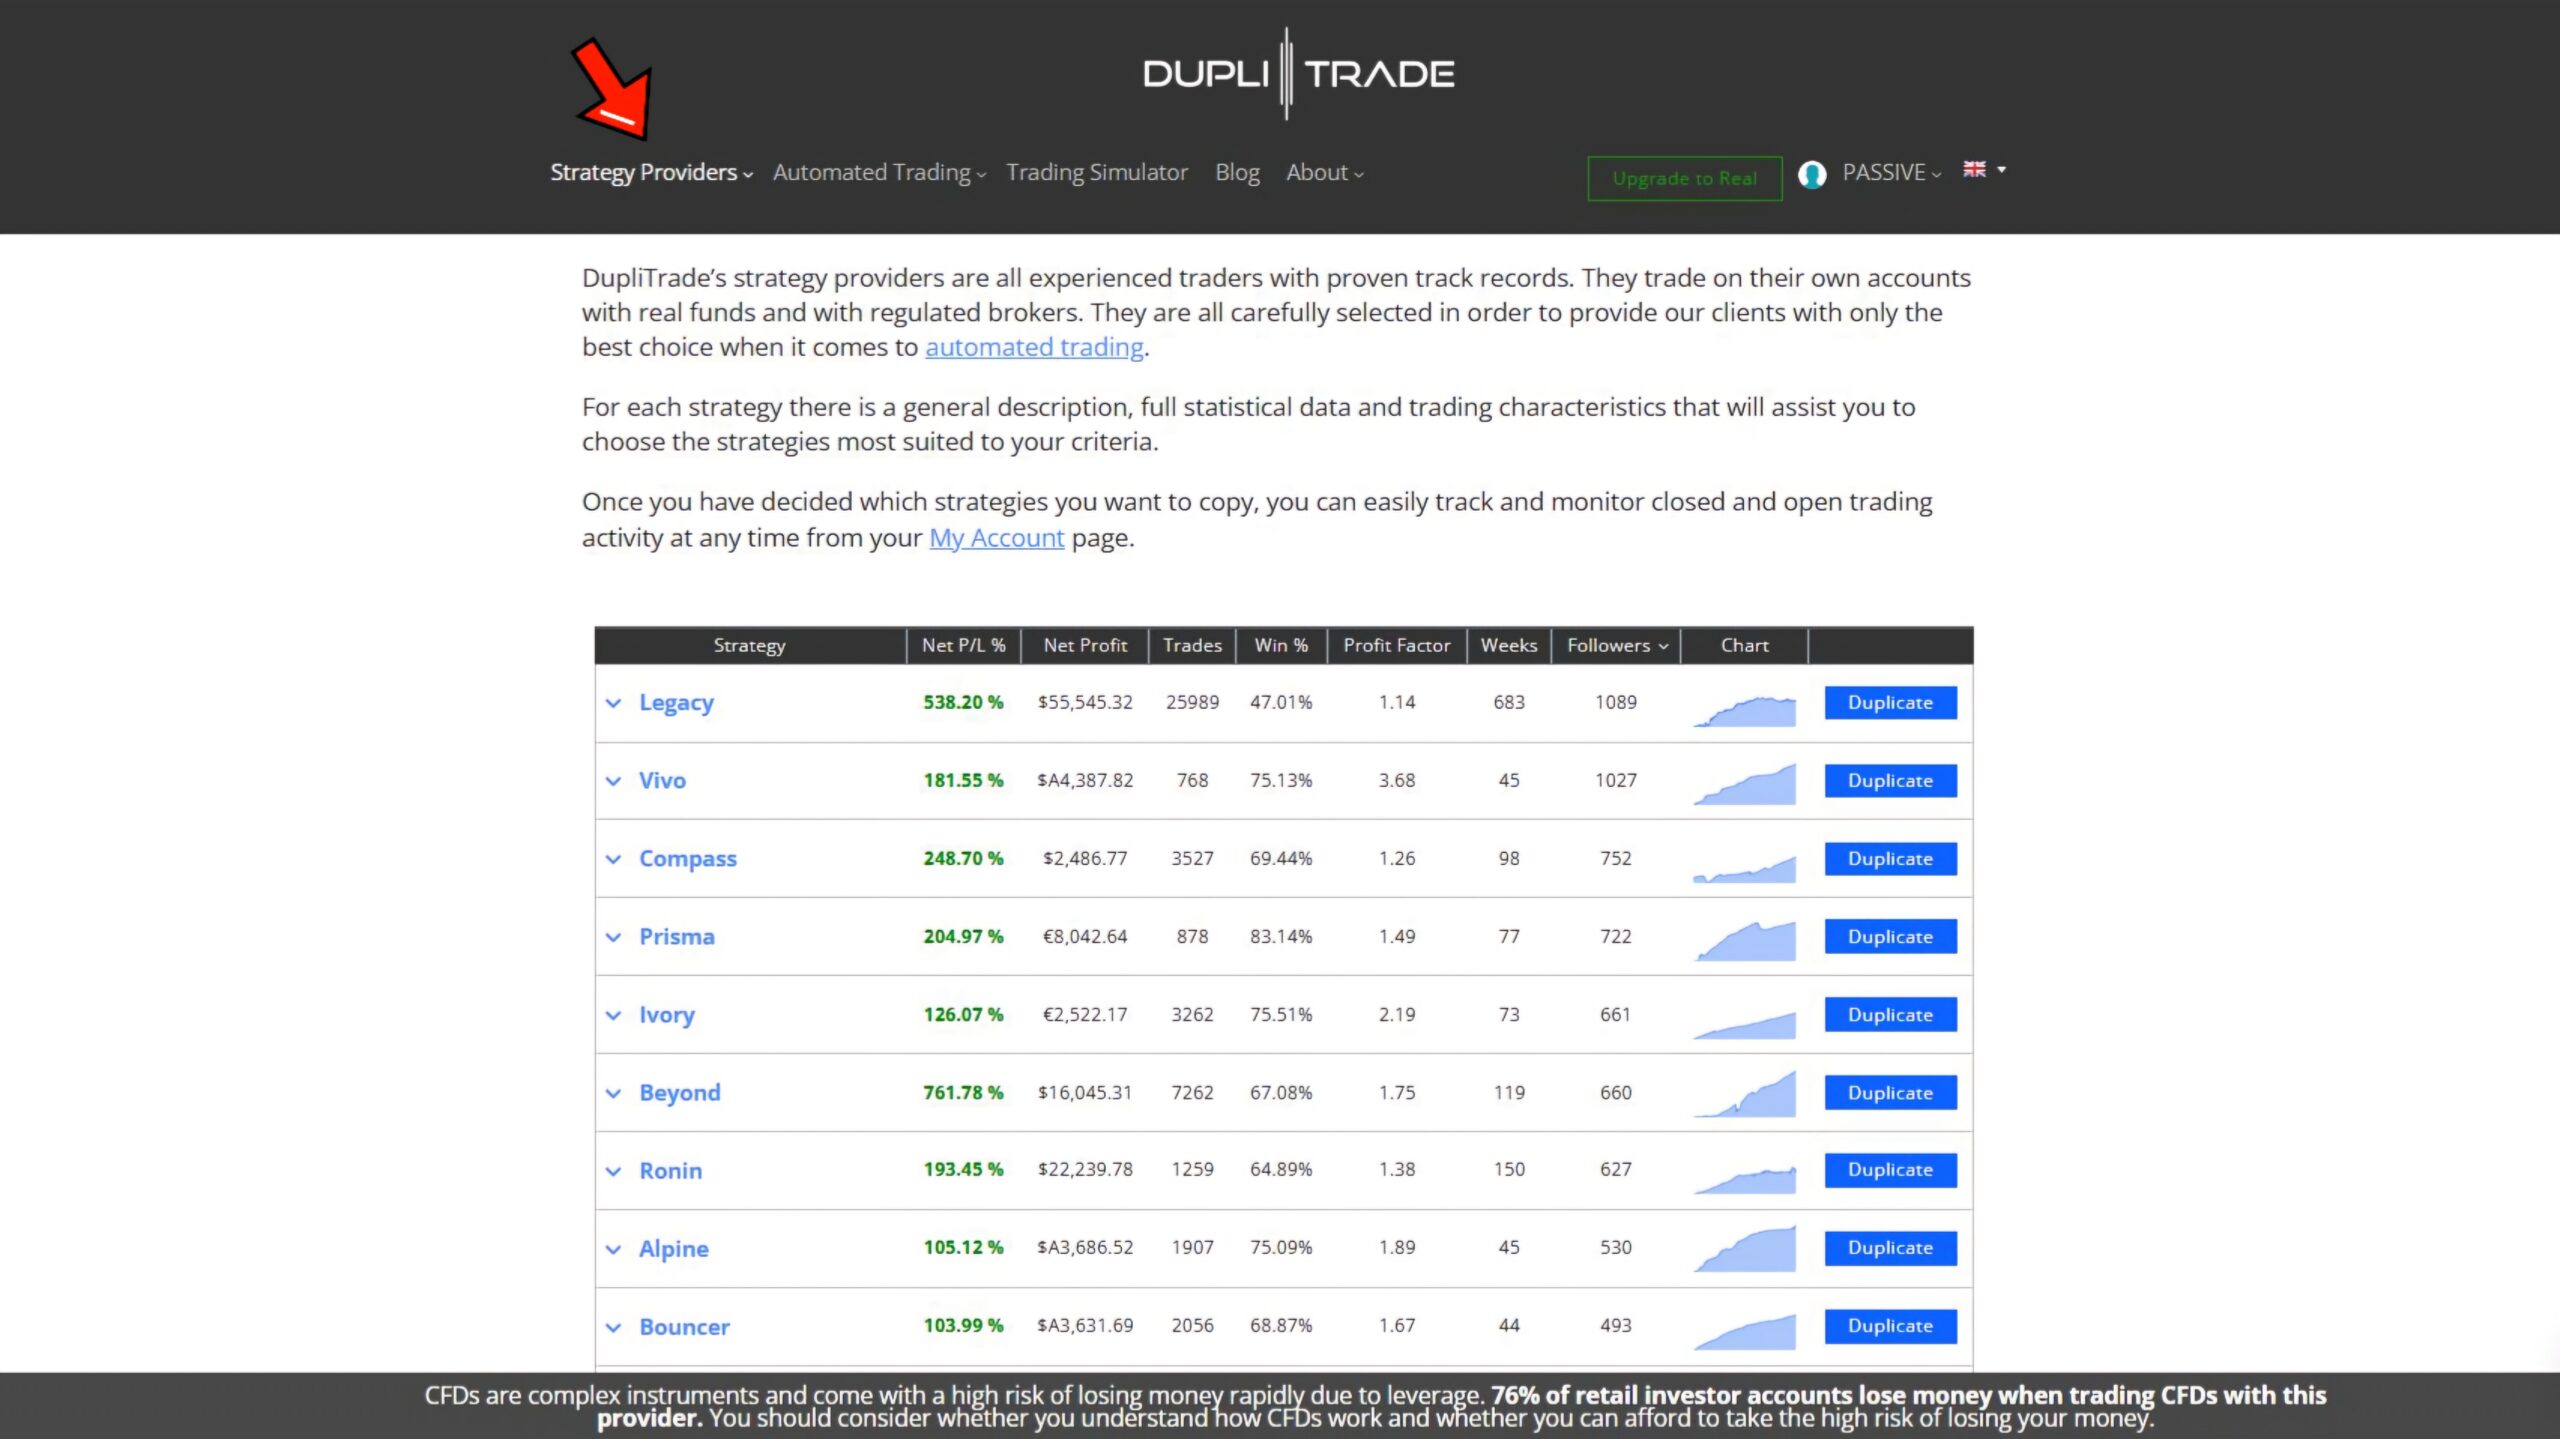This screenshot has height=1439, width=2560.
Task: Sort table by Net Profit column
Action: 1085,645
